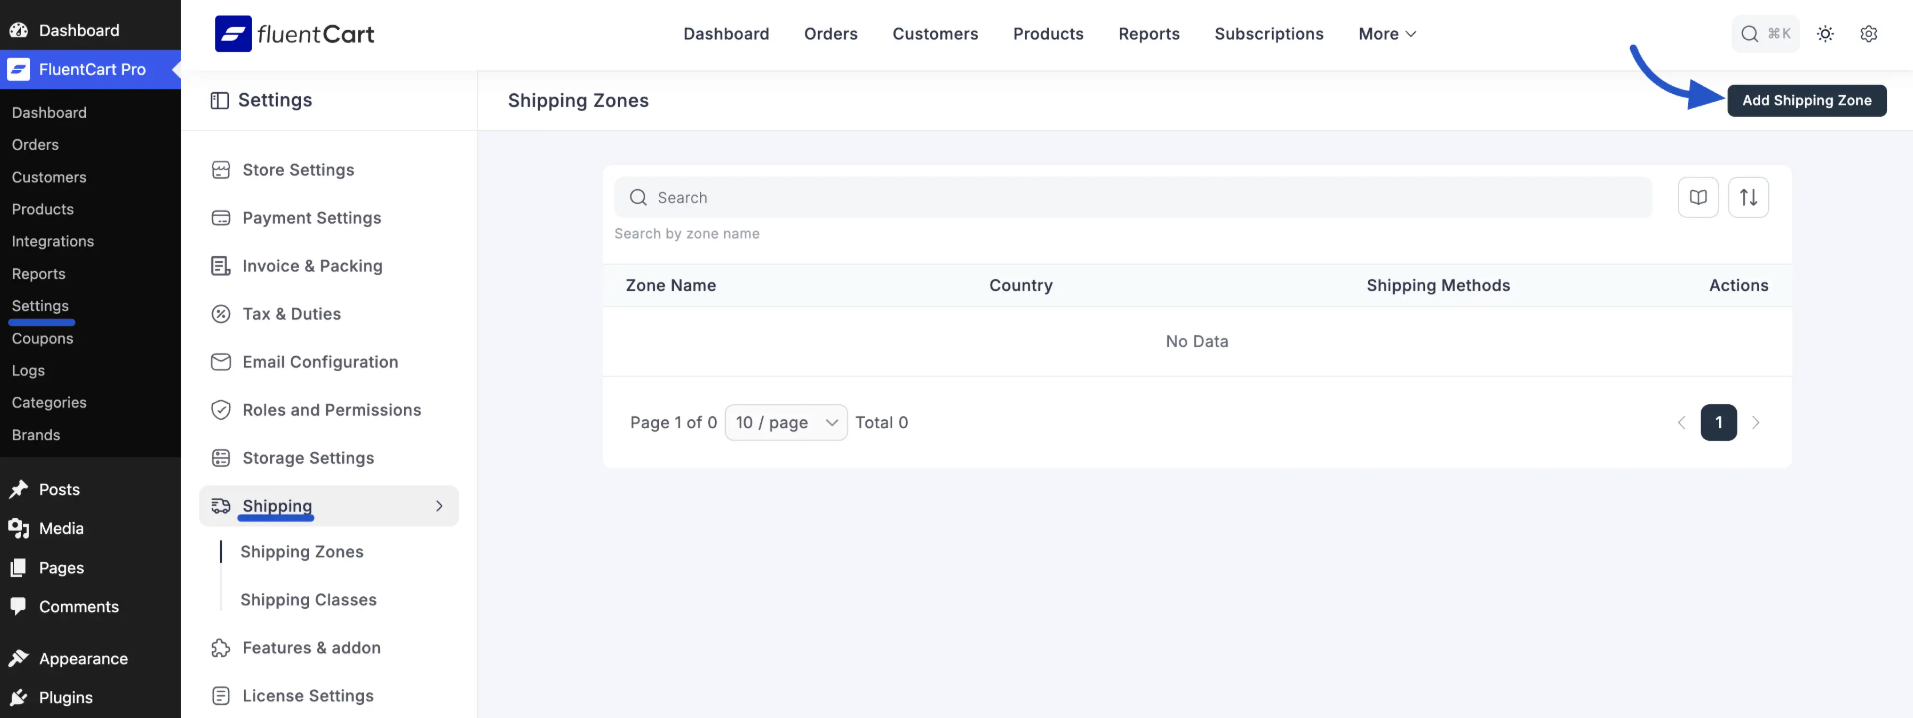Click the zone name Search field
Screen dimensions: 1913x718
[x=1133, y=197]
